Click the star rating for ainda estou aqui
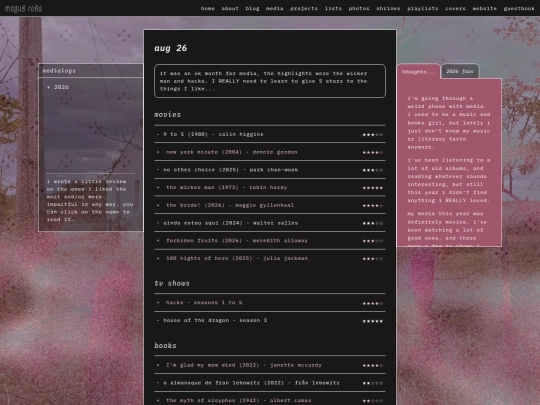The image size is (540, 405). [373, 223]
